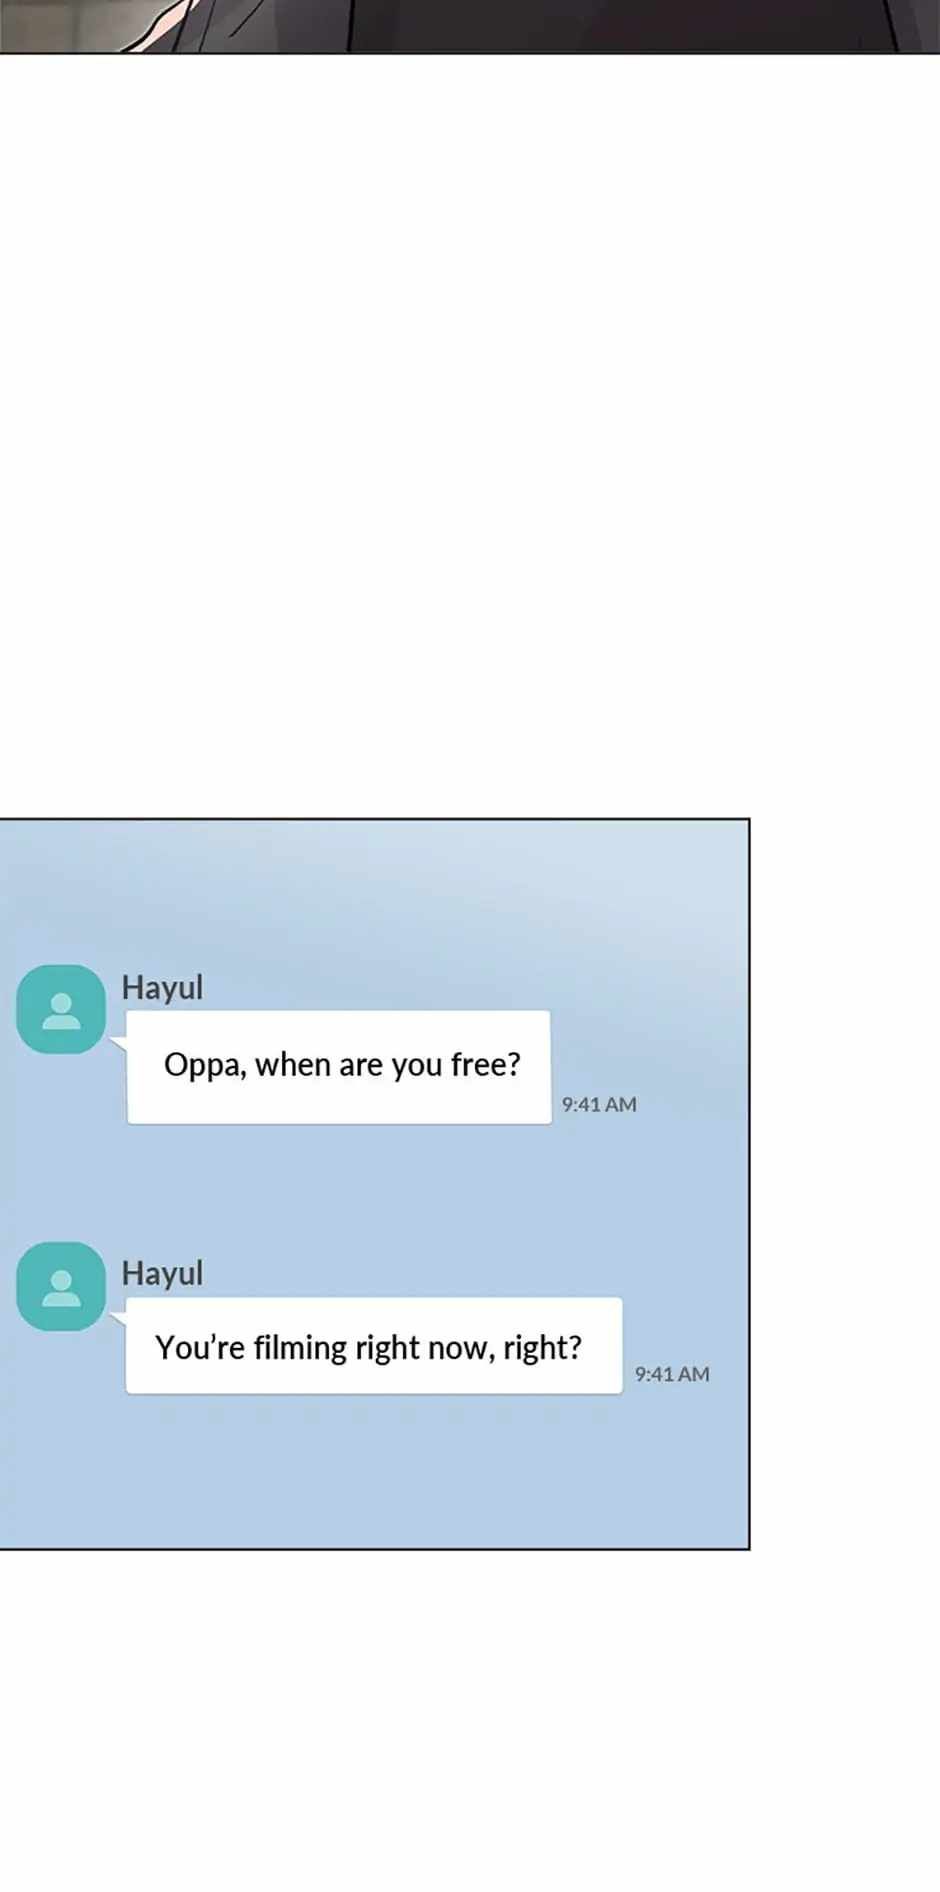The height and width of the screenshot is (1892, 940).
Task: Click light blue chat area above the first Hayul name
Action: point(374,890)
